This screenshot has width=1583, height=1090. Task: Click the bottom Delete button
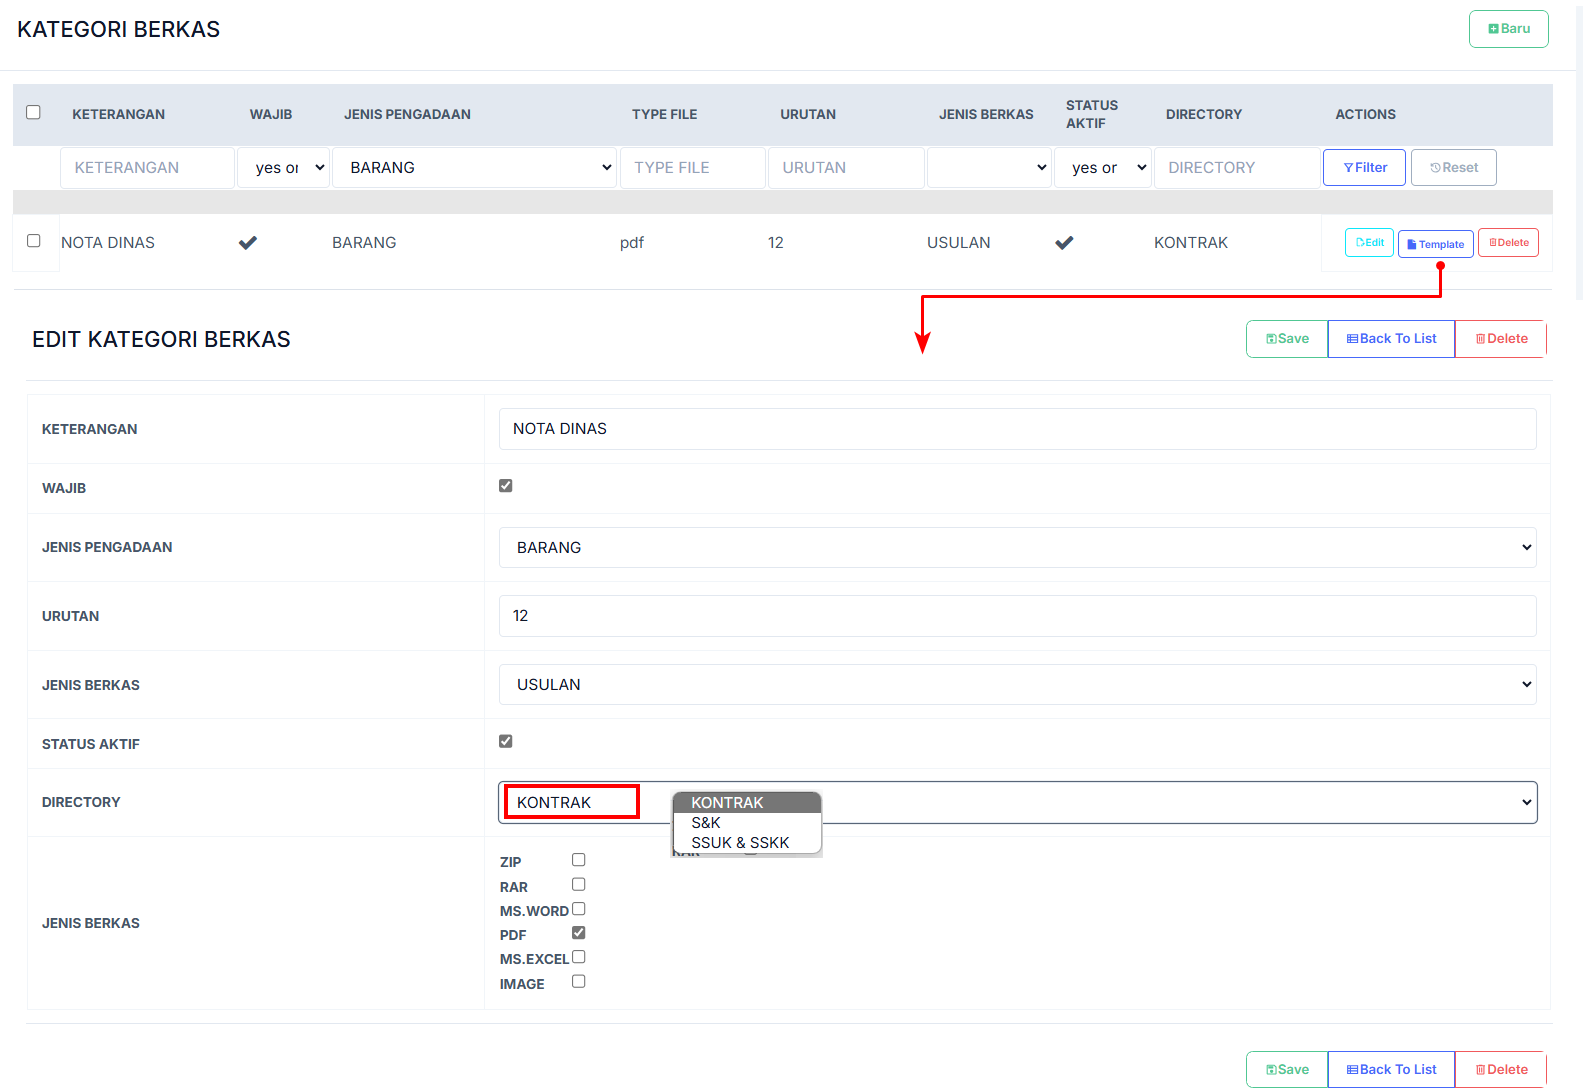point(1500,1070)
